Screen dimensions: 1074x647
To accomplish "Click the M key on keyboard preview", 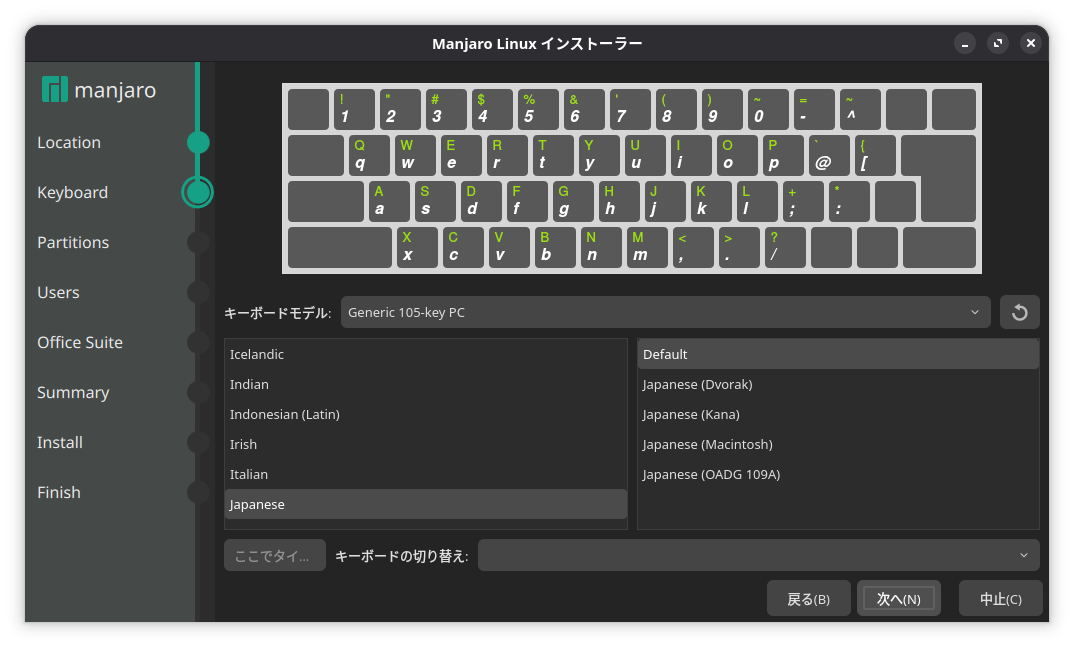I will tap(647, 247).
